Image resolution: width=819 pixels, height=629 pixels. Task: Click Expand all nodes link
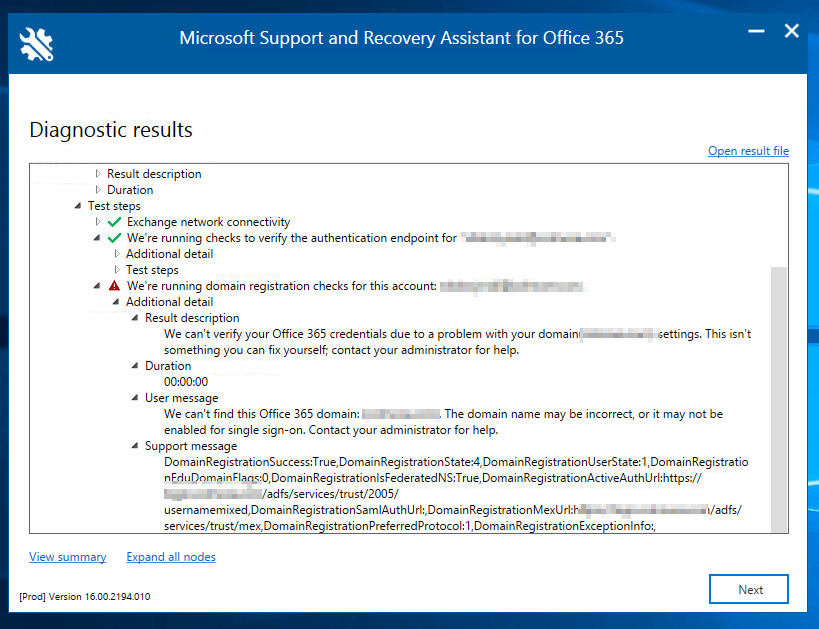coord(170,557)
